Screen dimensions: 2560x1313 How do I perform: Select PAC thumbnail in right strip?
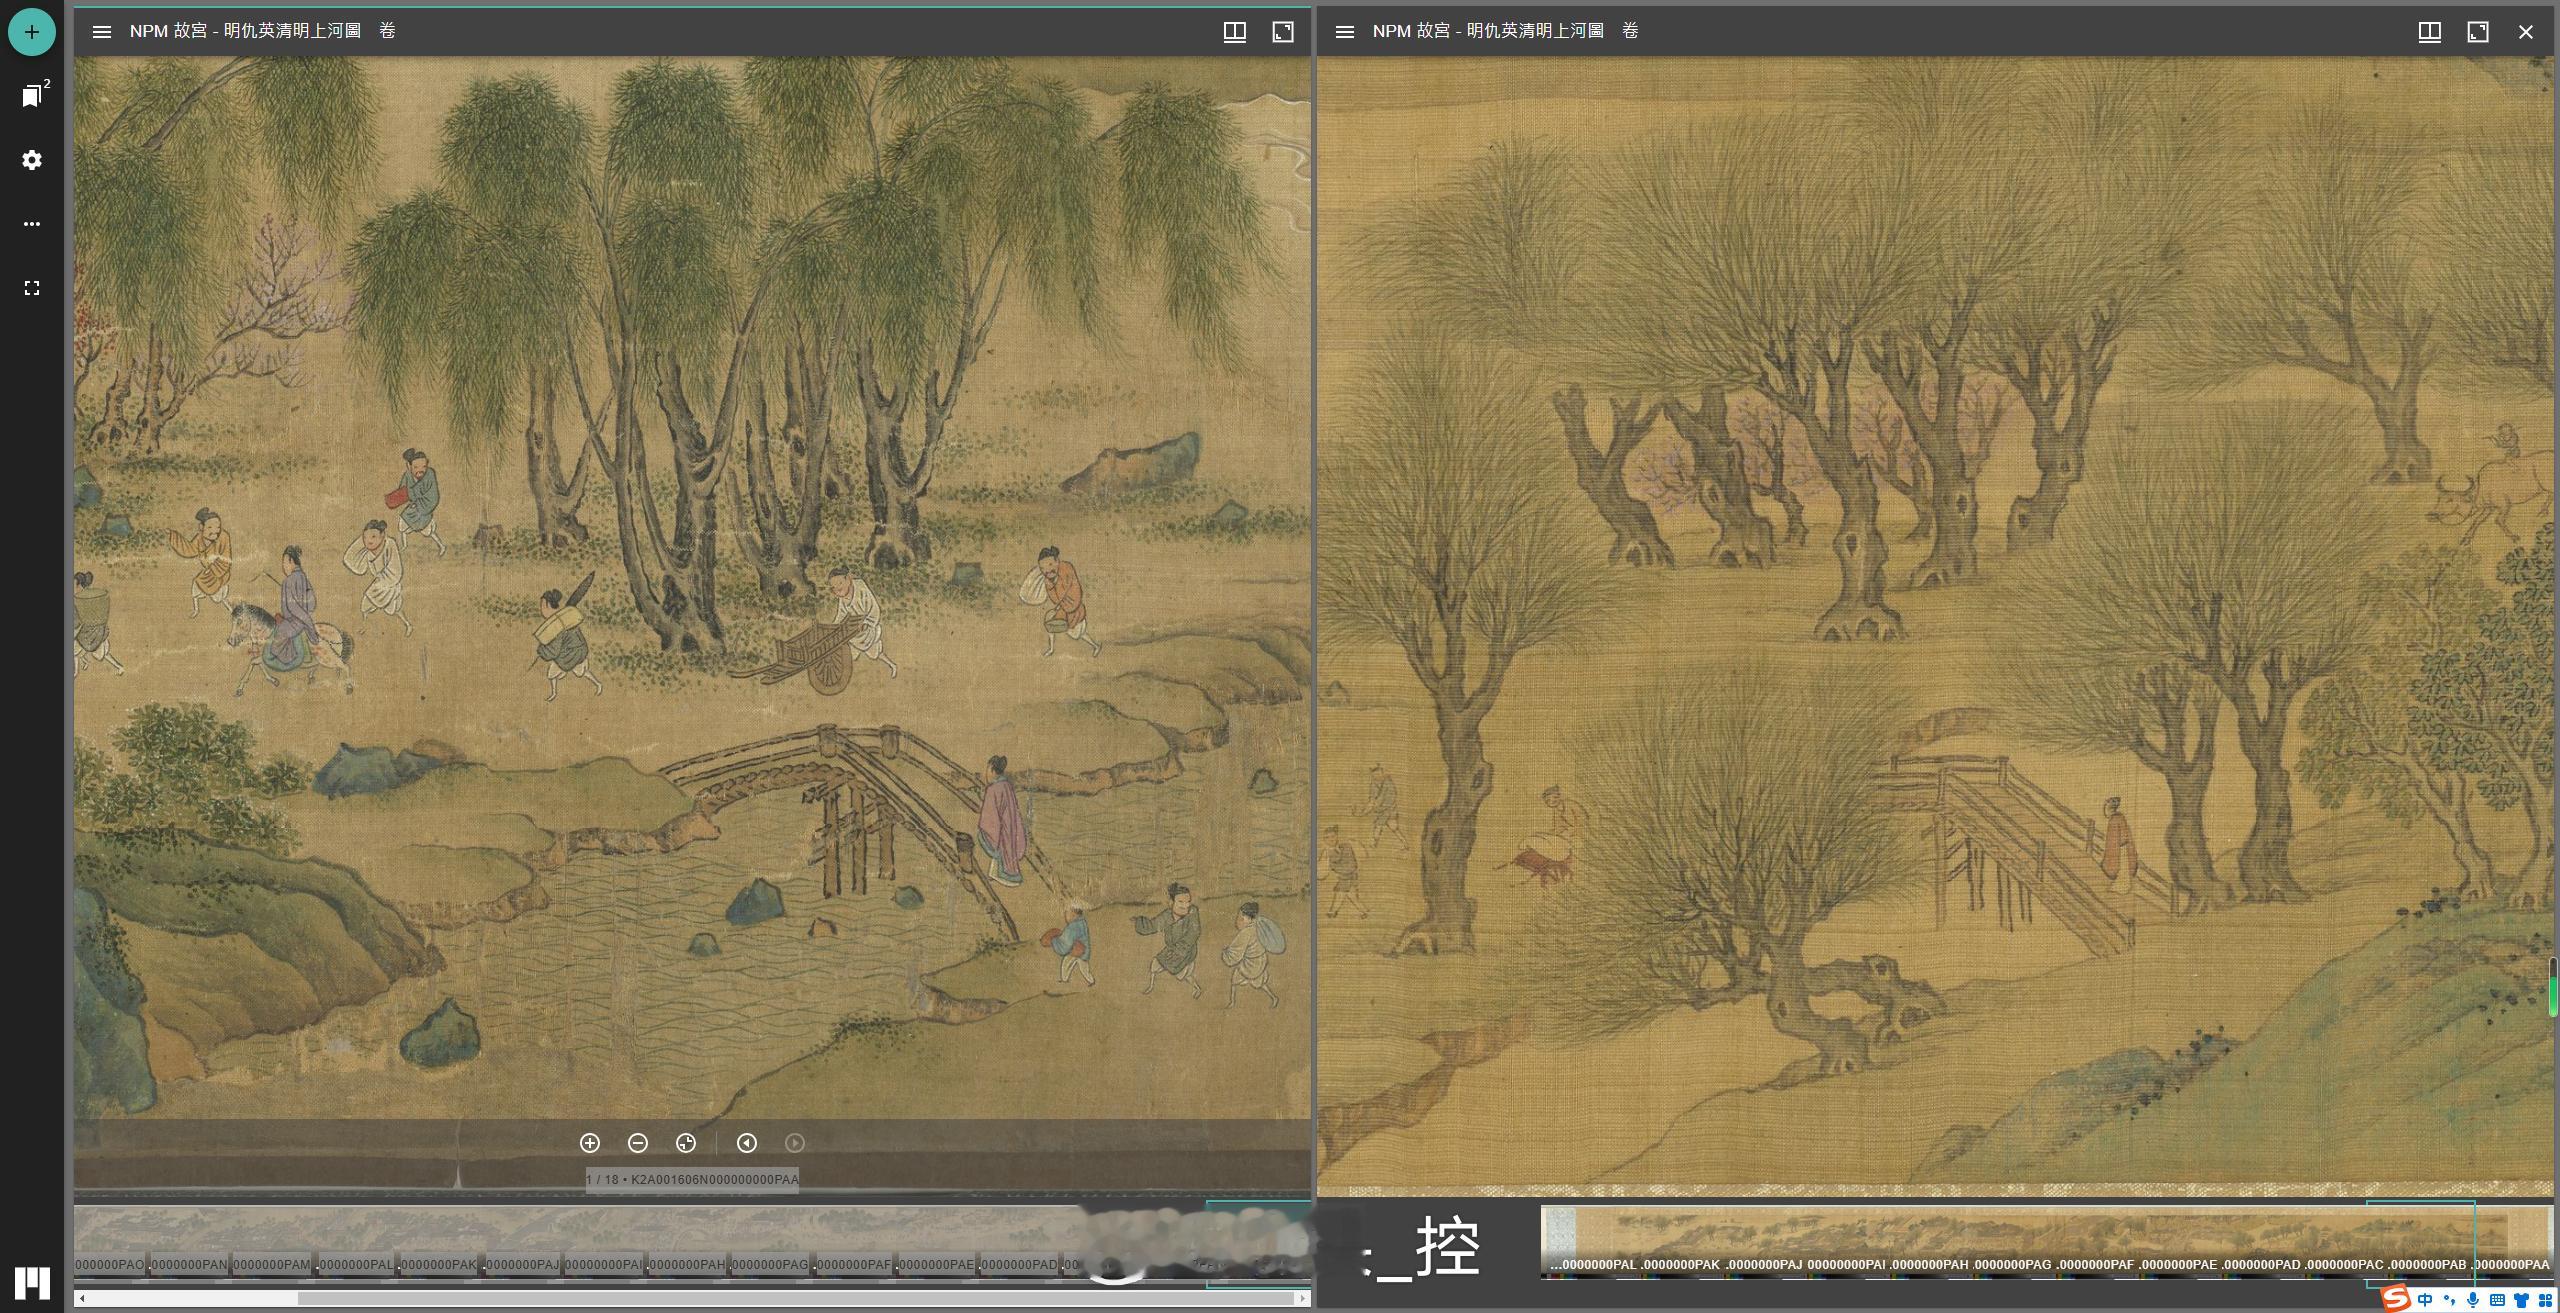tap(2345, 1242)
